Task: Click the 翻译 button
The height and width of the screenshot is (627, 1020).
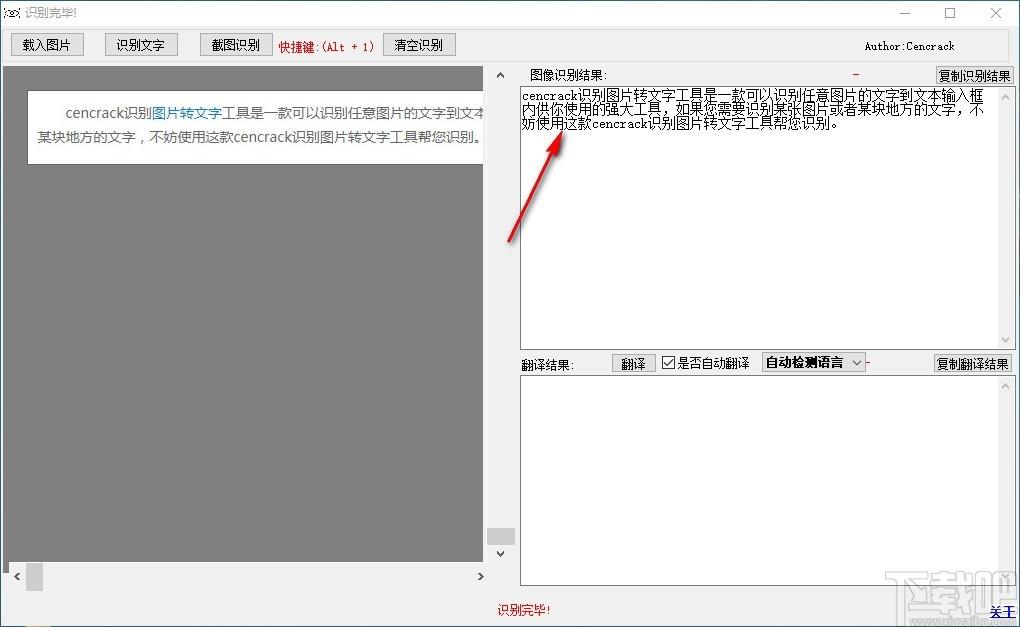Action: [x=634, y=364]
